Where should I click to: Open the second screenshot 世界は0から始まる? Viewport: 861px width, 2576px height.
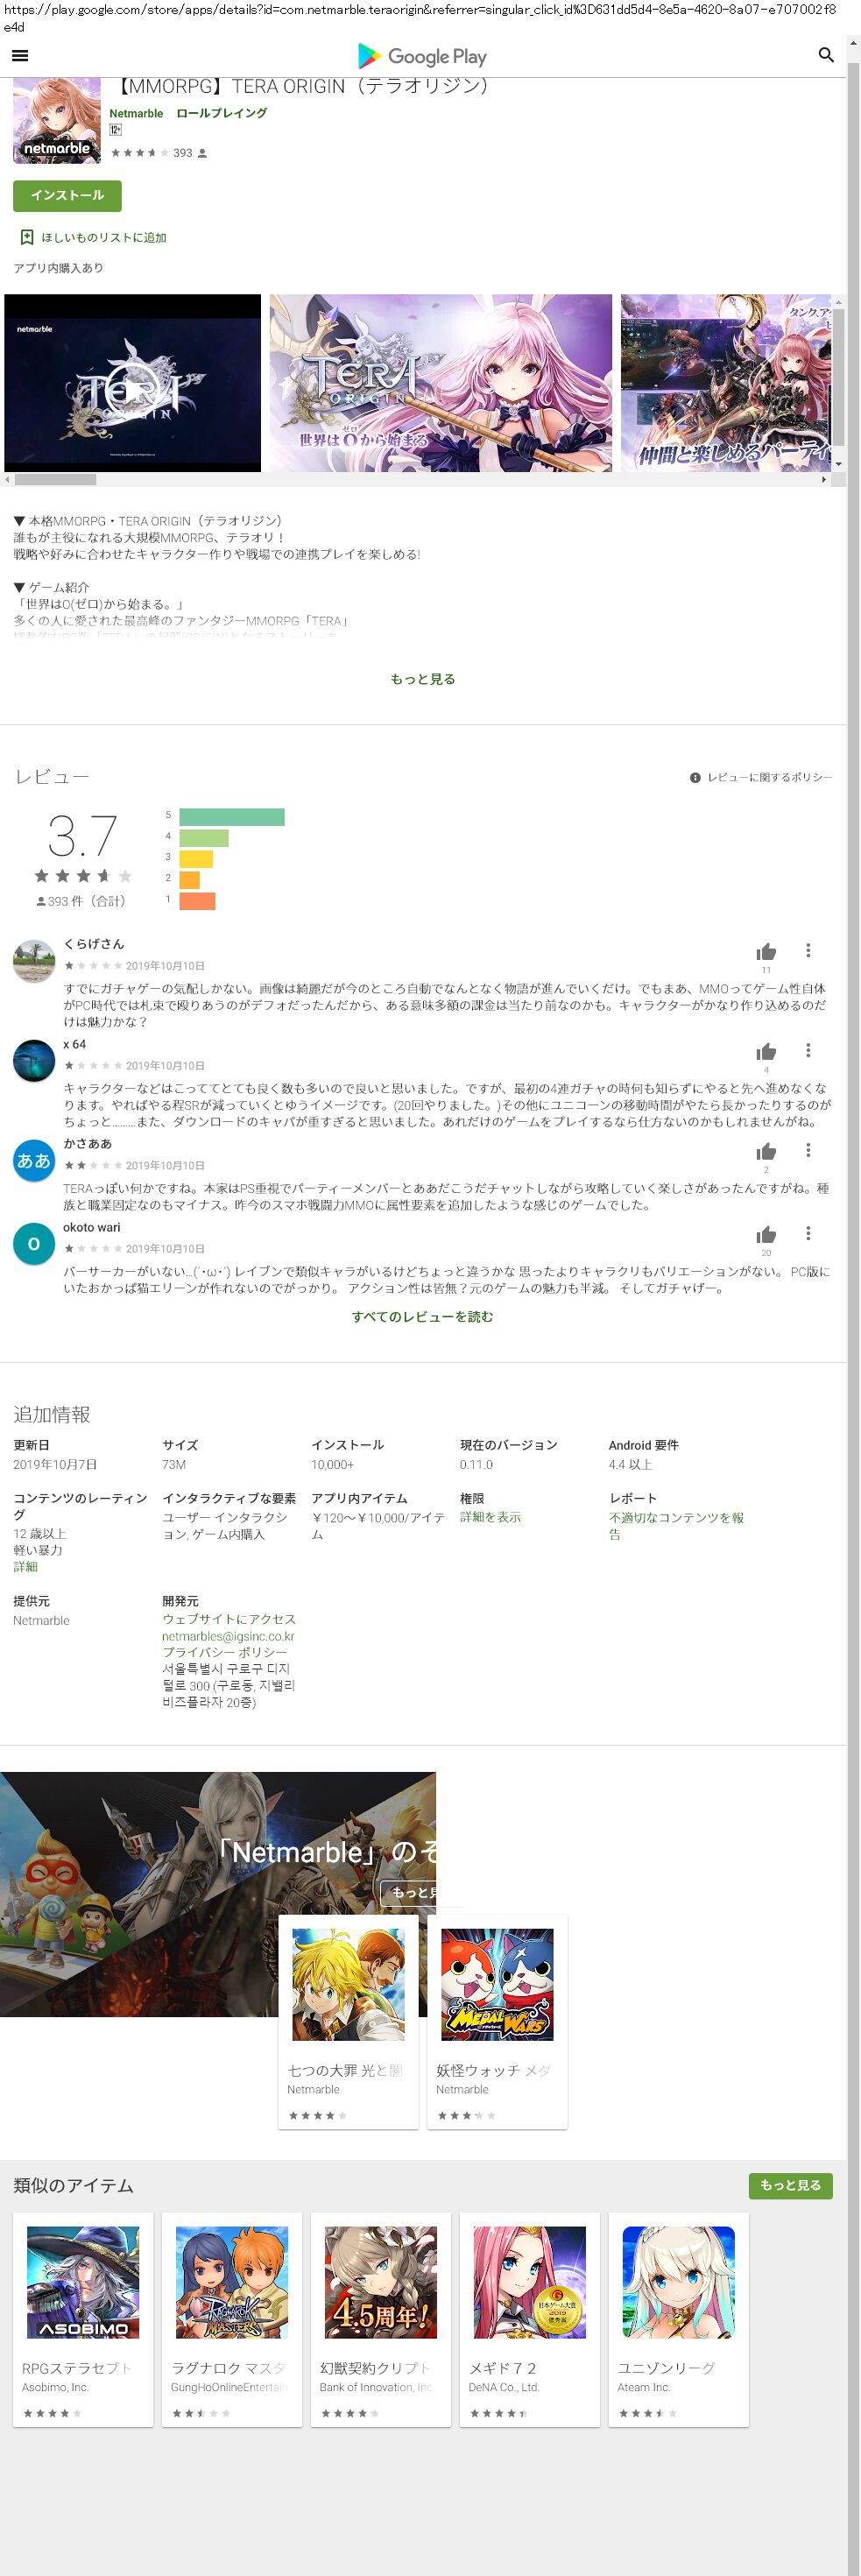point(441,383)
